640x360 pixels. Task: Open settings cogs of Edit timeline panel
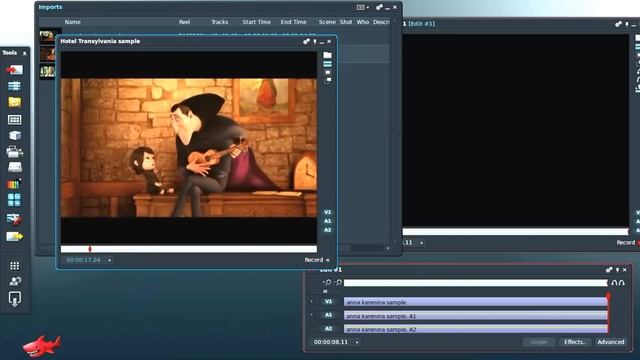[609, 270]
